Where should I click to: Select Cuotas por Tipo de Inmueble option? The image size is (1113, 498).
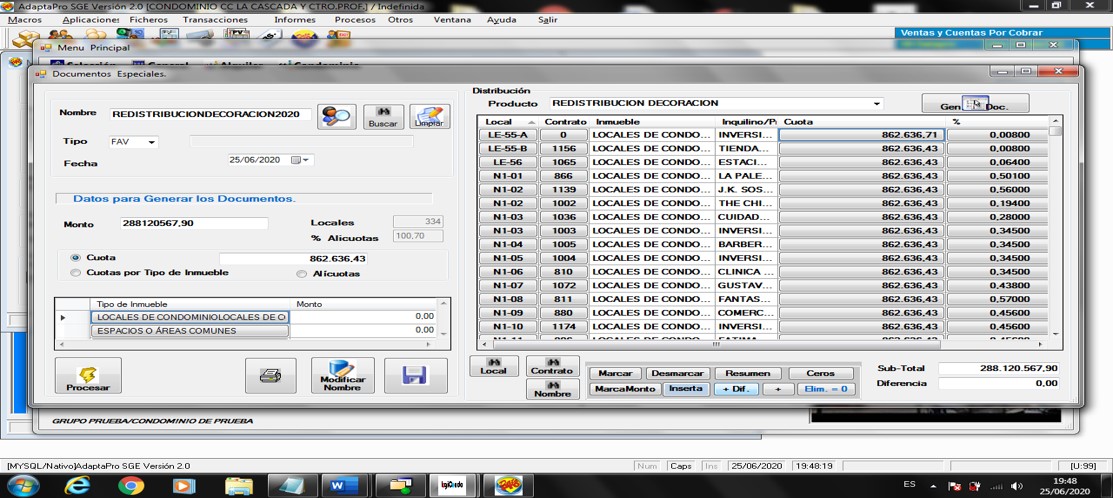75,272
